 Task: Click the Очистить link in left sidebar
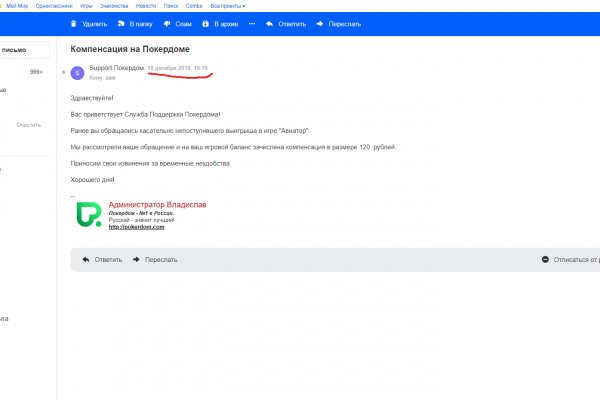[x=29, y=125]
